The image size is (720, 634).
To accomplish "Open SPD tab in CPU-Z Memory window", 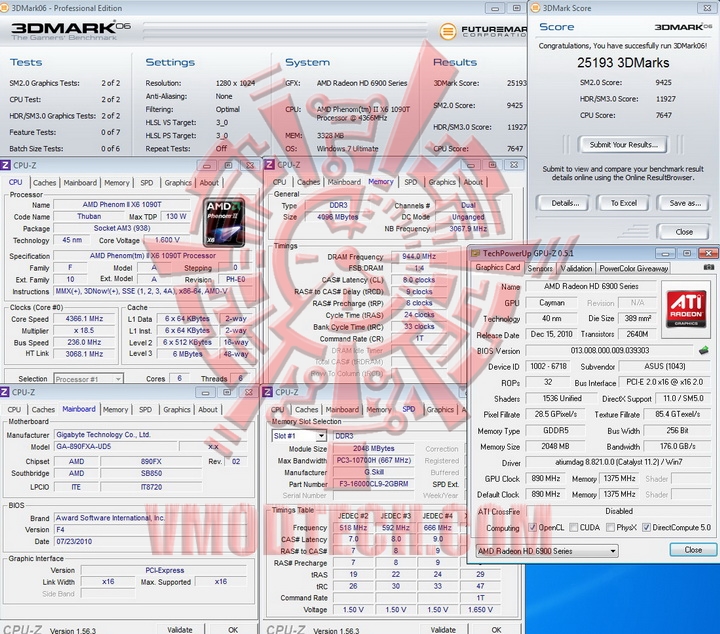I will 411,182.
